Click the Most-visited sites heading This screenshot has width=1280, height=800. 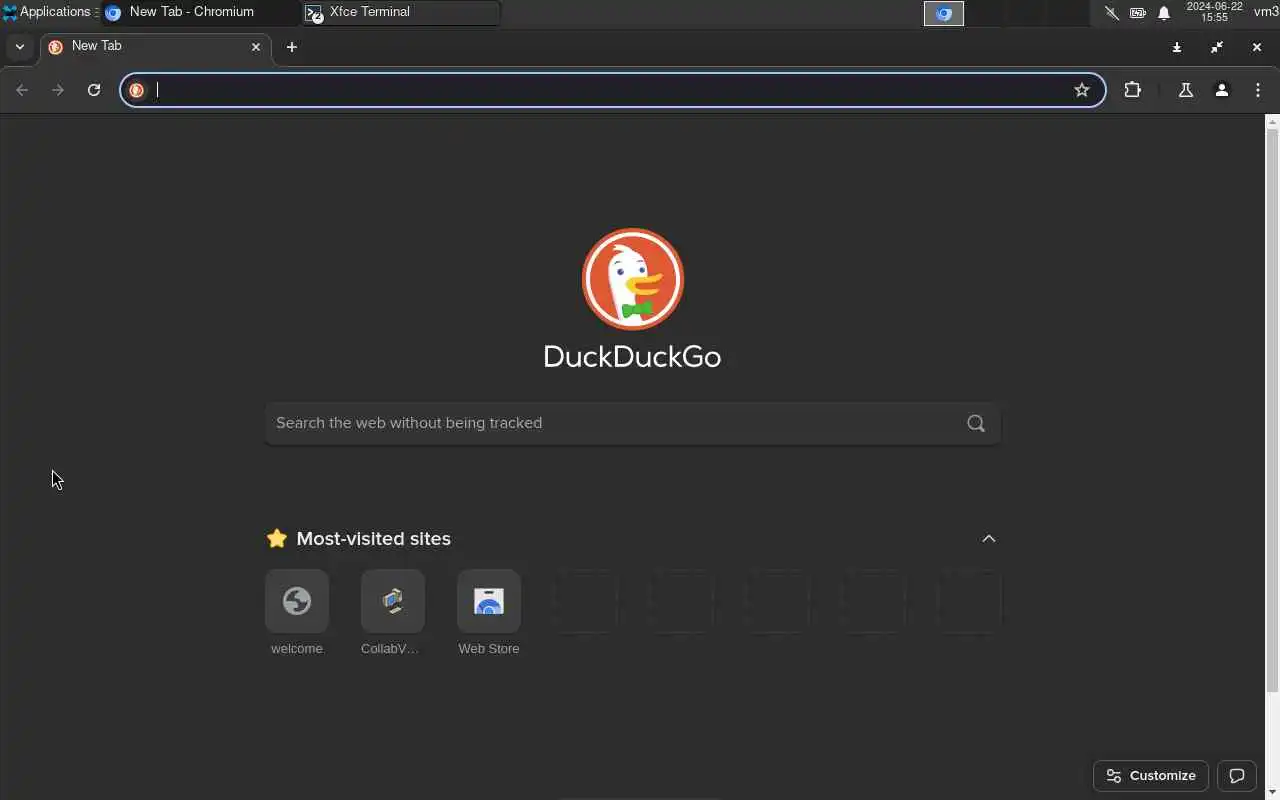(x=373, y=538)
